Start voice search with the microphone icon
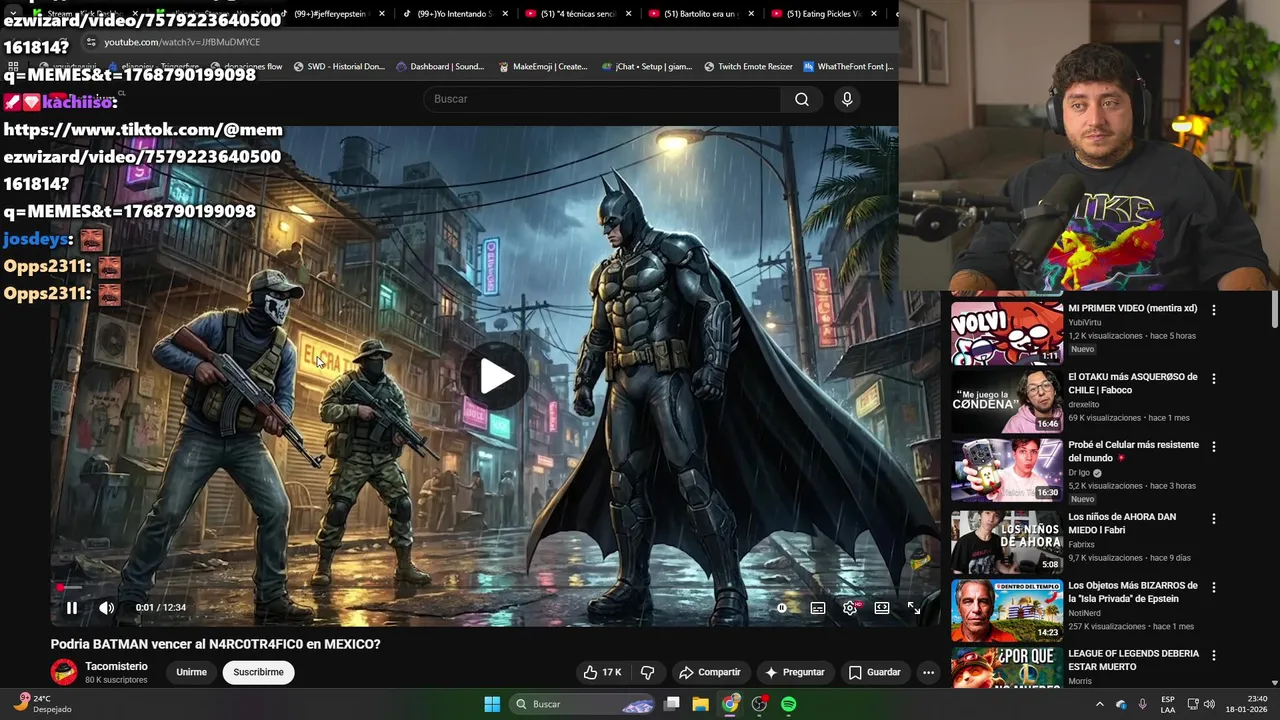Screen dimensions: 1280x720 (x=847, y=99)
